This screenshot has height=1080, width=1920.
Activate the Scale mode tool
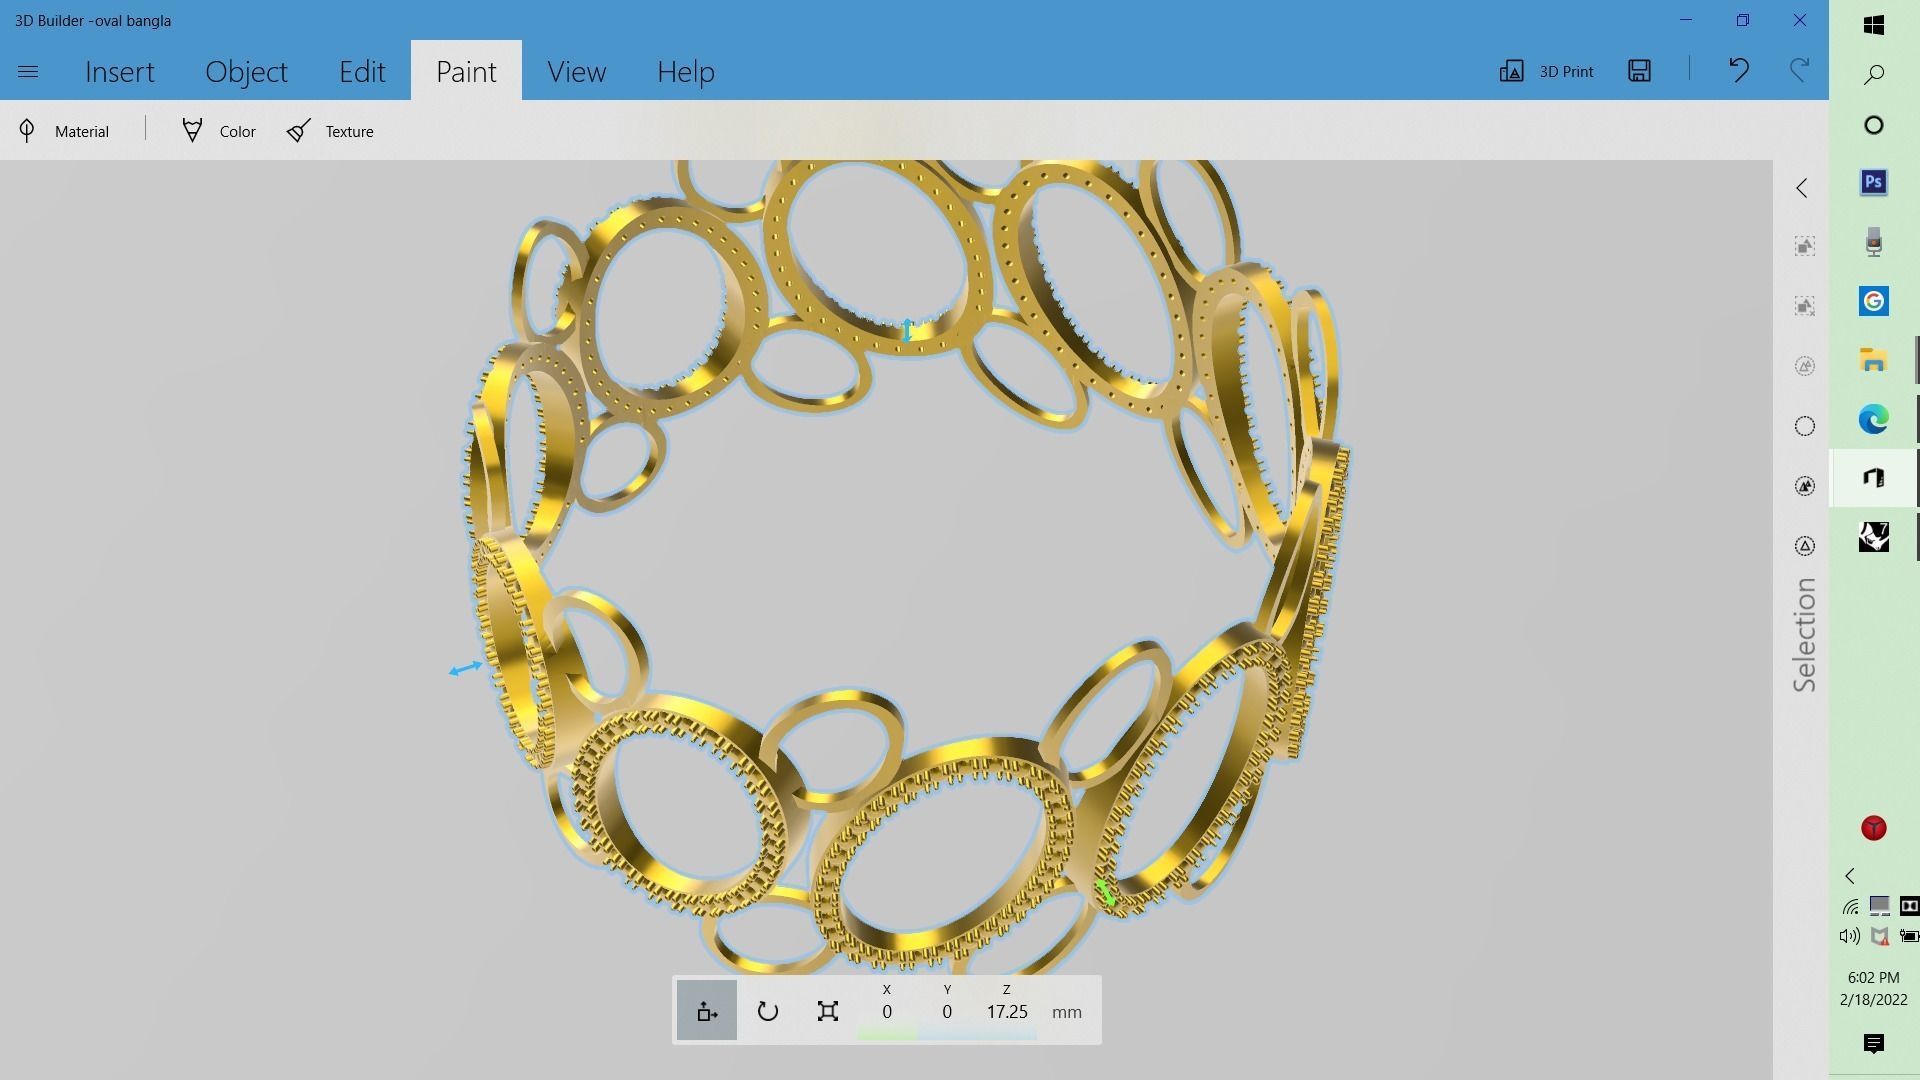(x=827, y=1011)
